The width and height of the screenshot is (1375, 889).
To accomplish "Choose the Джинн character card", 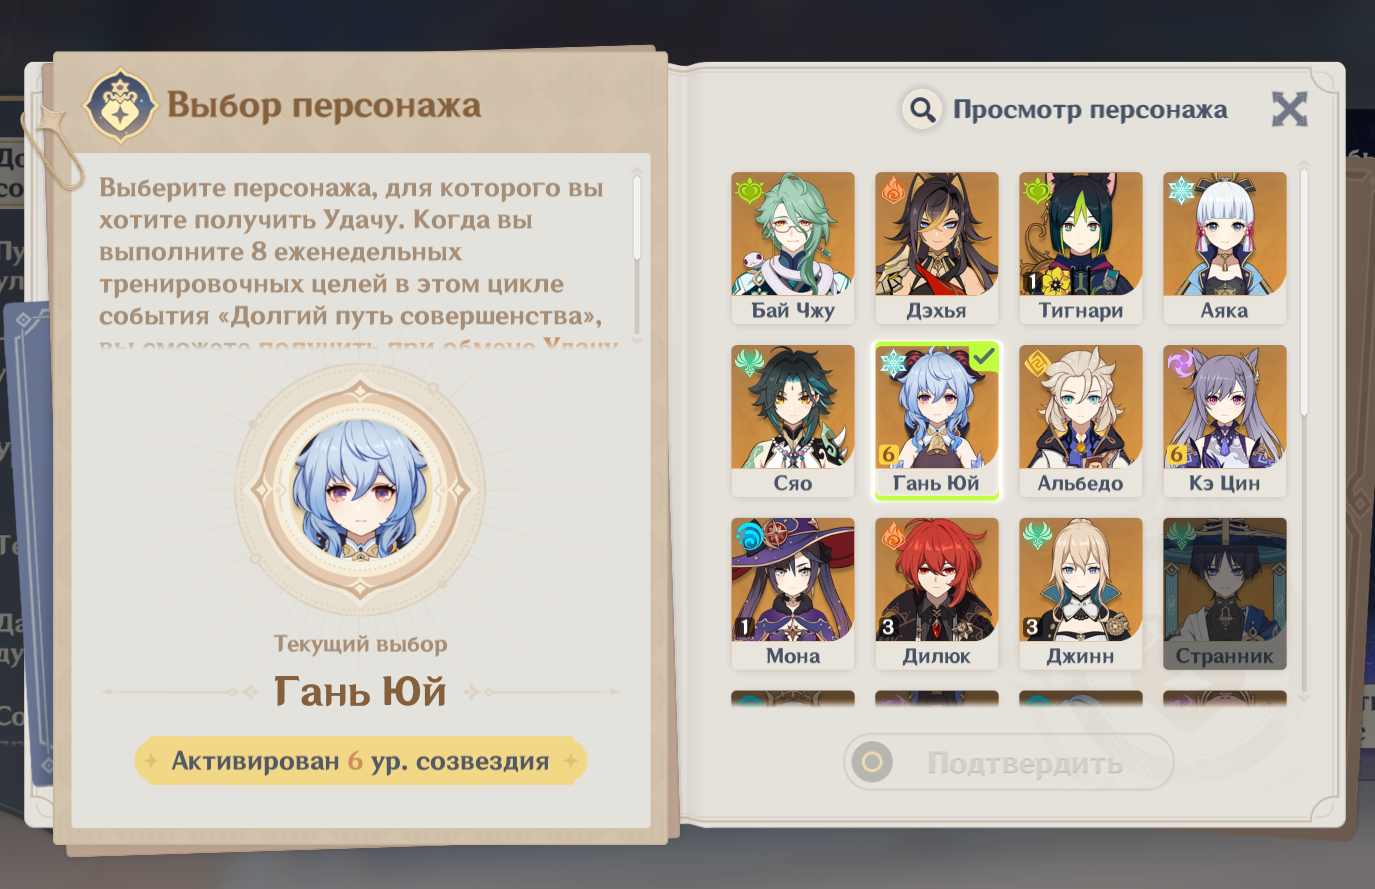I will tap(1081, 594).
